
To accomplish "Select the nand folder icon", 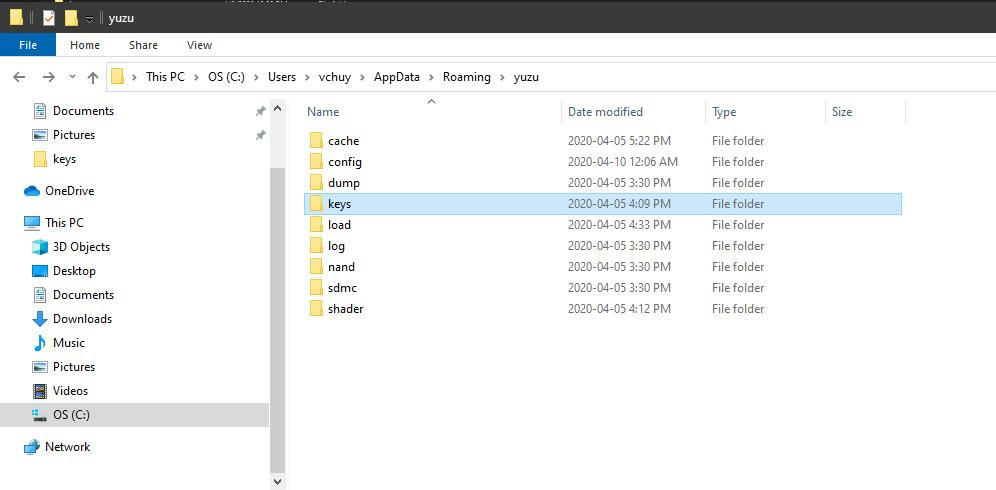I will point(316,266).
